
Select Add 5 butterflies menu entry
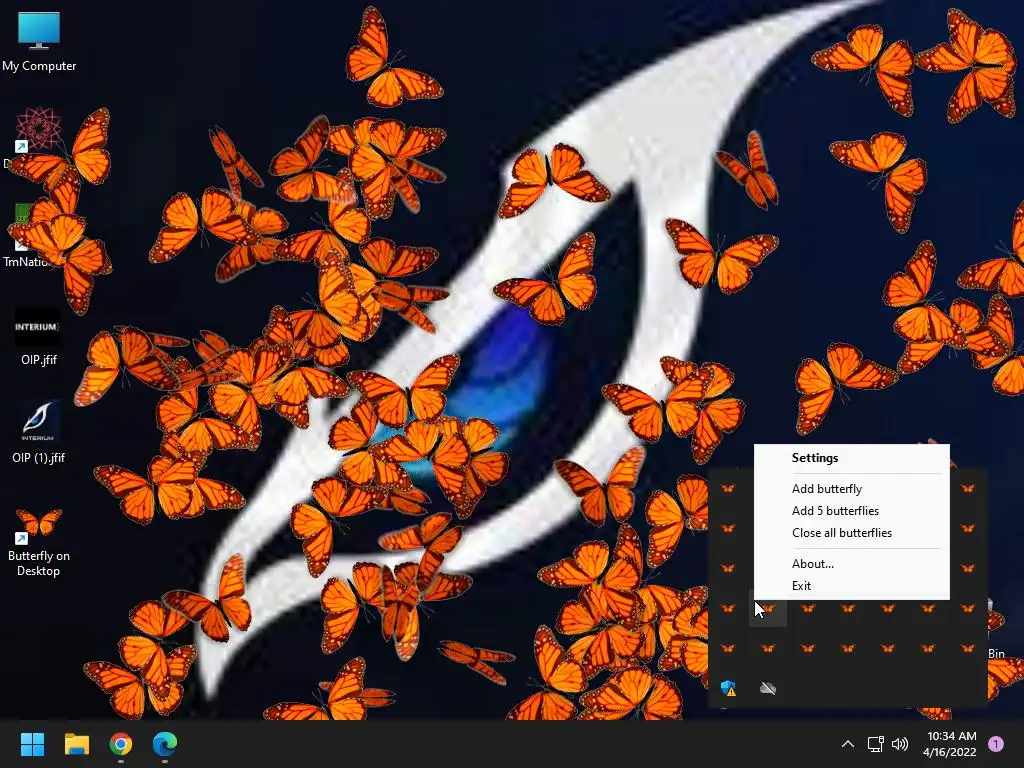(x=852, y=511)
